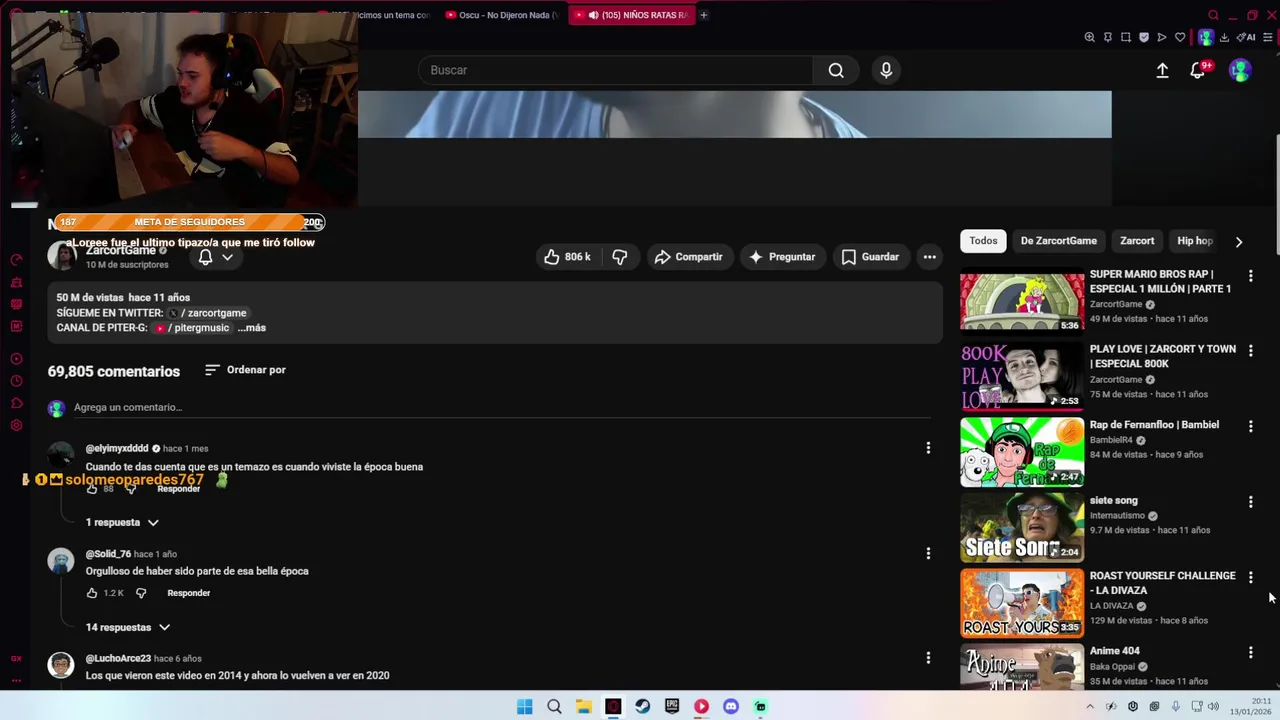Viewport: 1280px width, 720px height.
Task: Like the @Solid_76 comment
Action: 92,593
